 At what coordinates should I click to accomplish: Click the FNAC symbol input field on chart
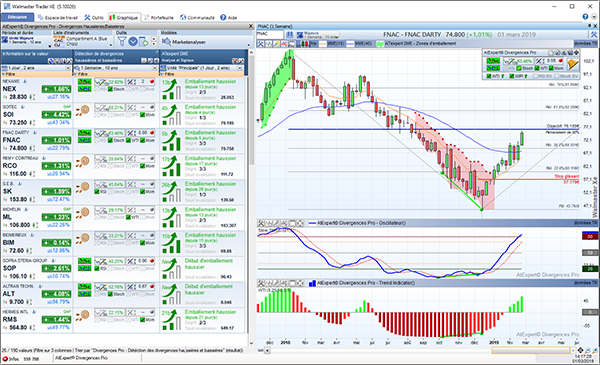[x=270, y=34]
